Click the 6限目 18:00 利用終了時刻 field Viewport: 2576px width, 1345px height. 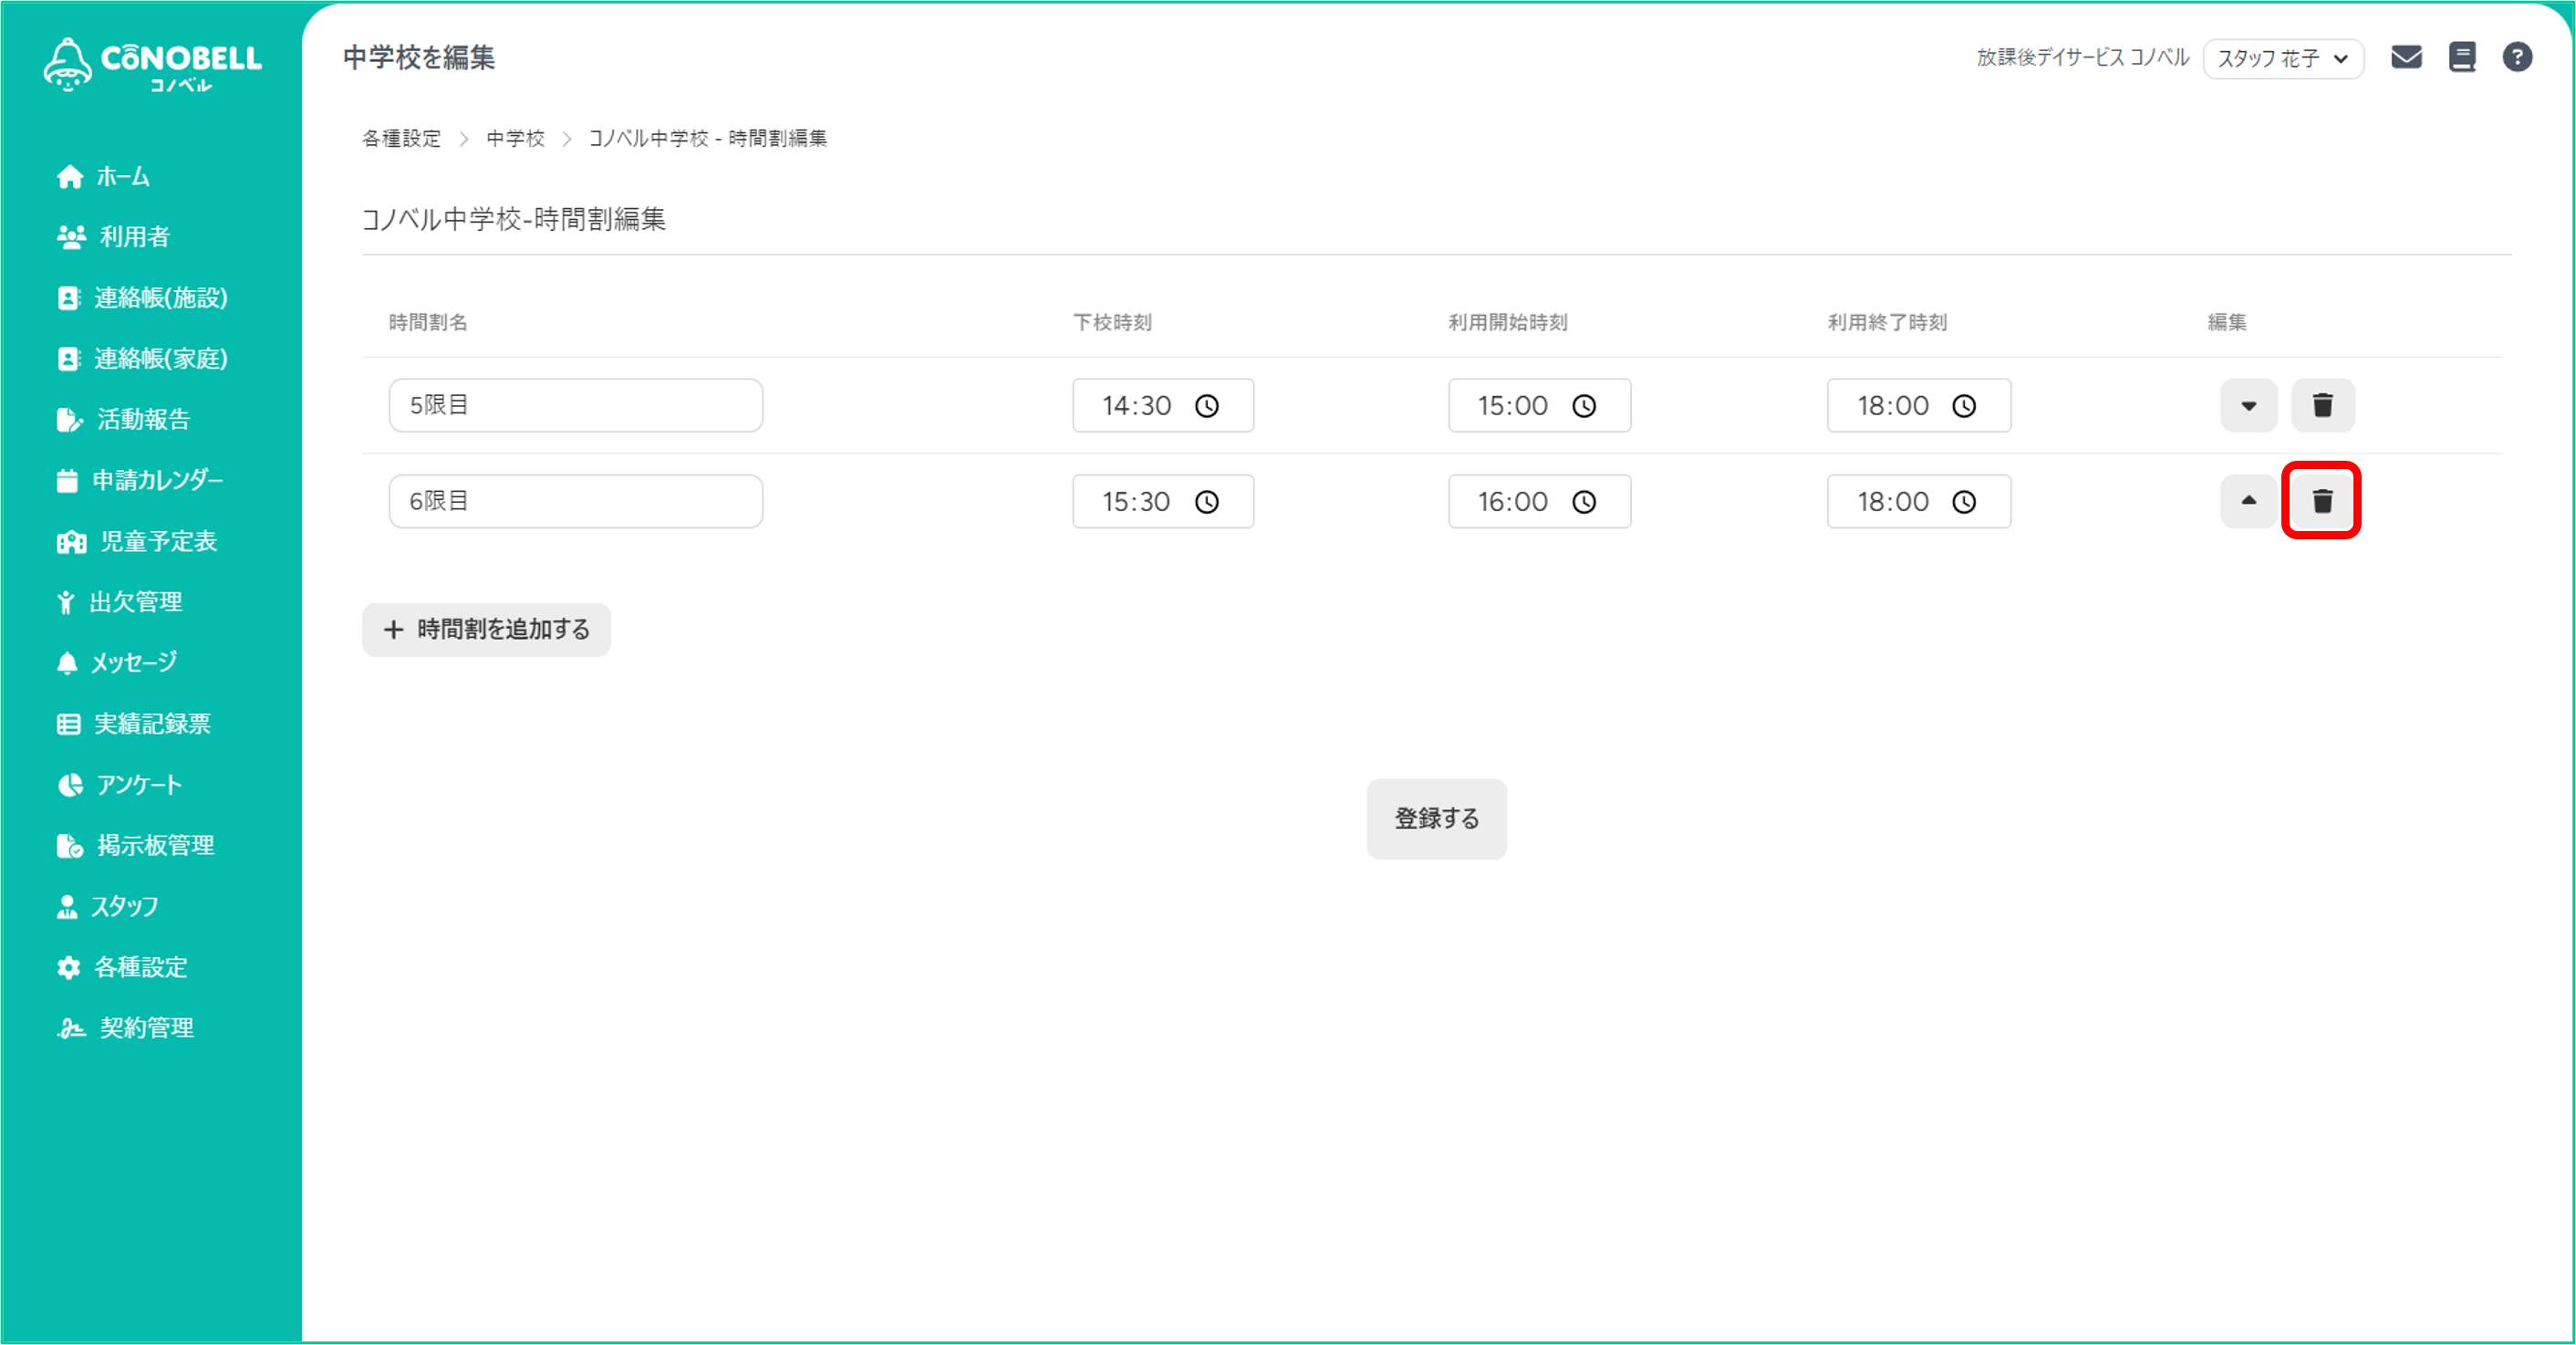point(1919,501)
